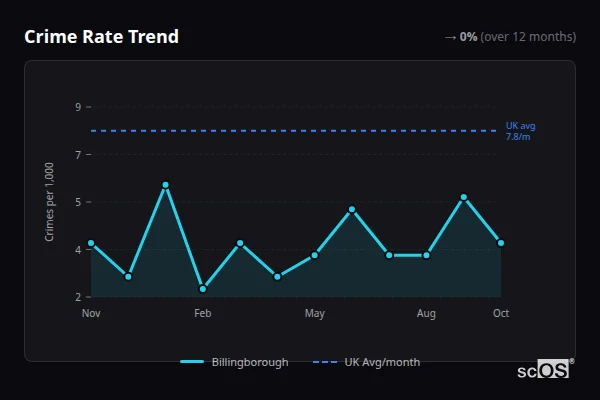Click the Aug x-axis label
The image size is (600, 400).
[426, 314]
